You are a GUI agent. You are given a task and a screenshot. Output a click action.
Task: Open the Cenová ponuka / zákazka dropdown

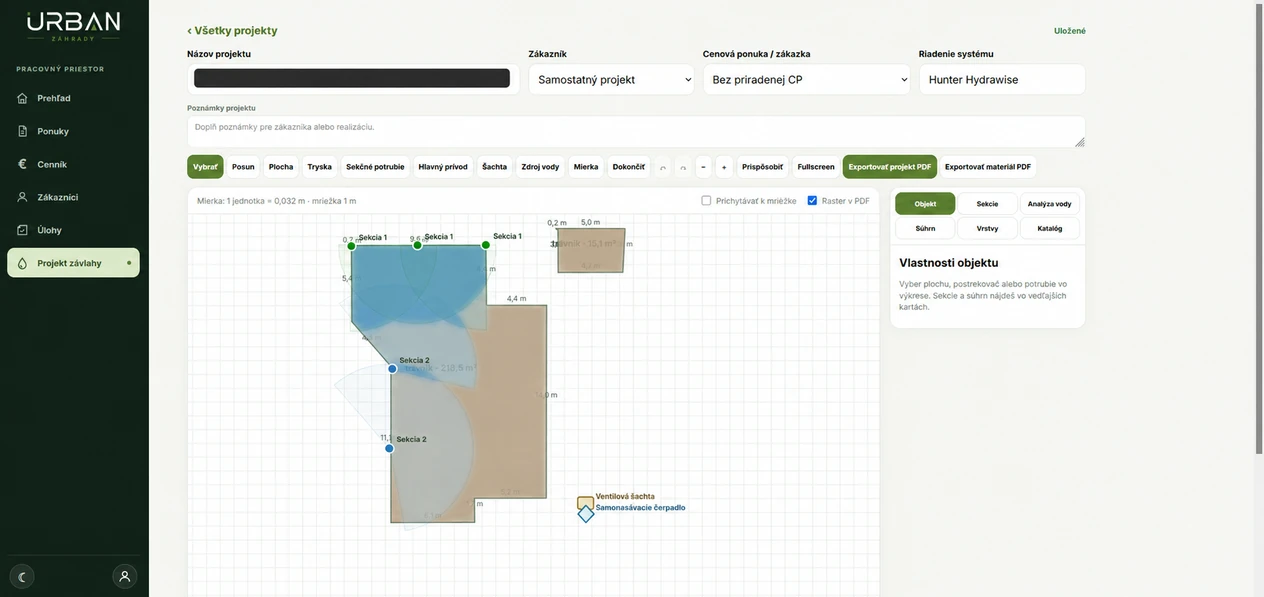(x=807, y=79)
